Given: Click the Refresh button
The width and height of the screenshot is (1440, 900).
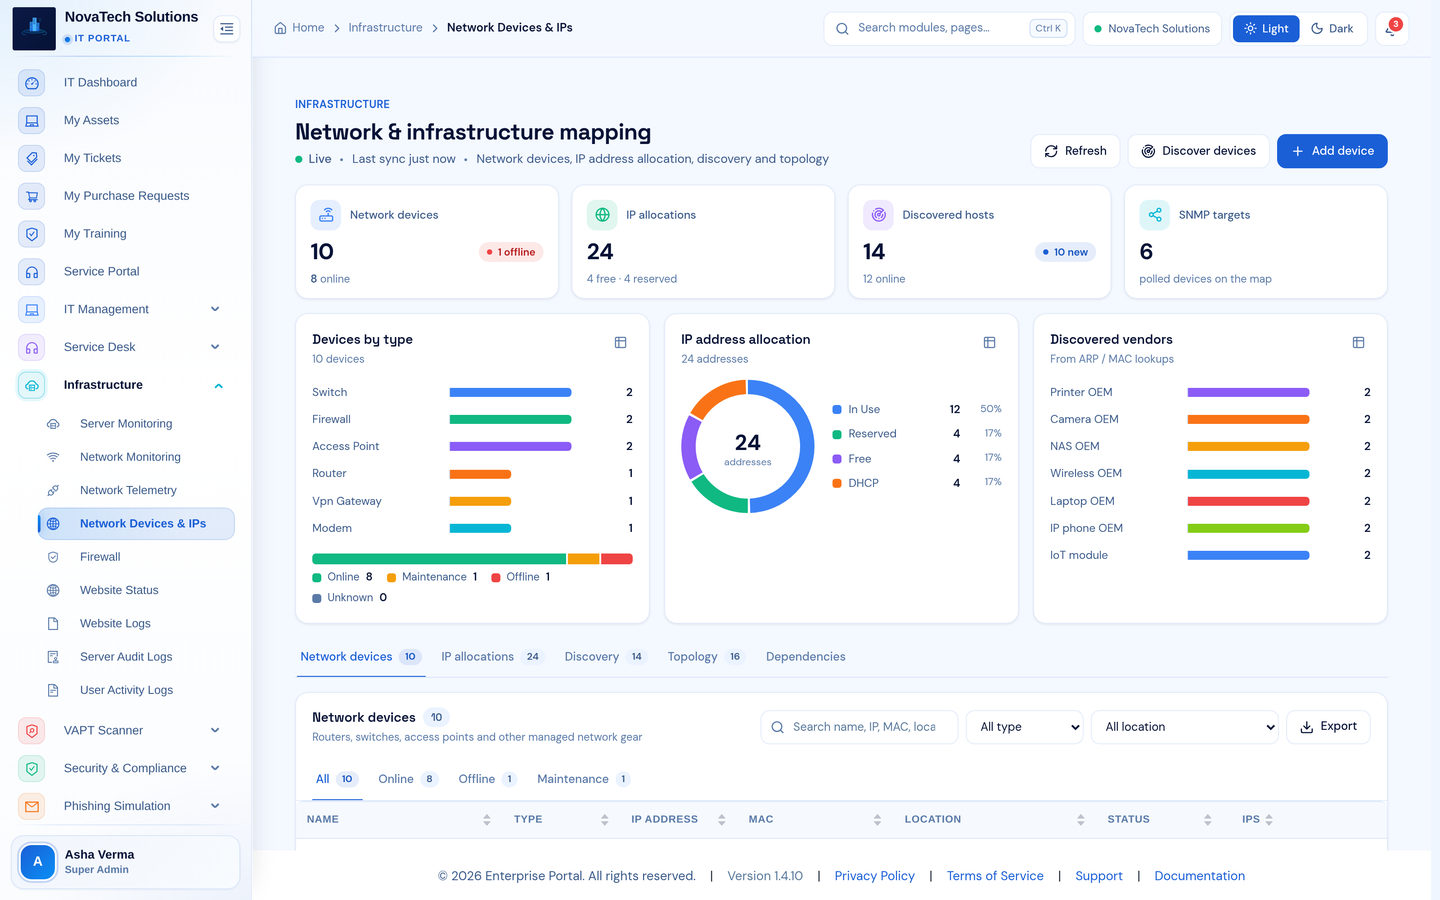Looking at the screenshot, I should 1075,151.
